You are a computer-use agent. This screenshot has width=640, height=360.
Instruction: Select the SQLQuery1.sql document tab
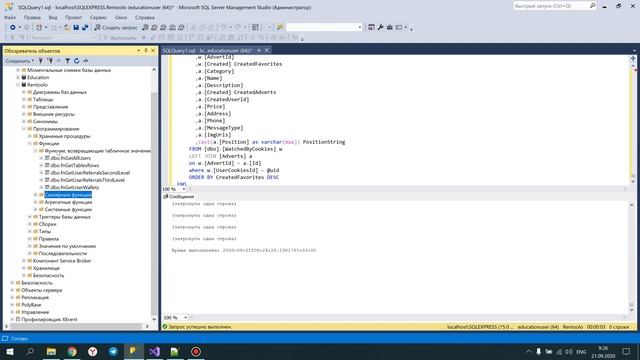click(x=207, y=51)
